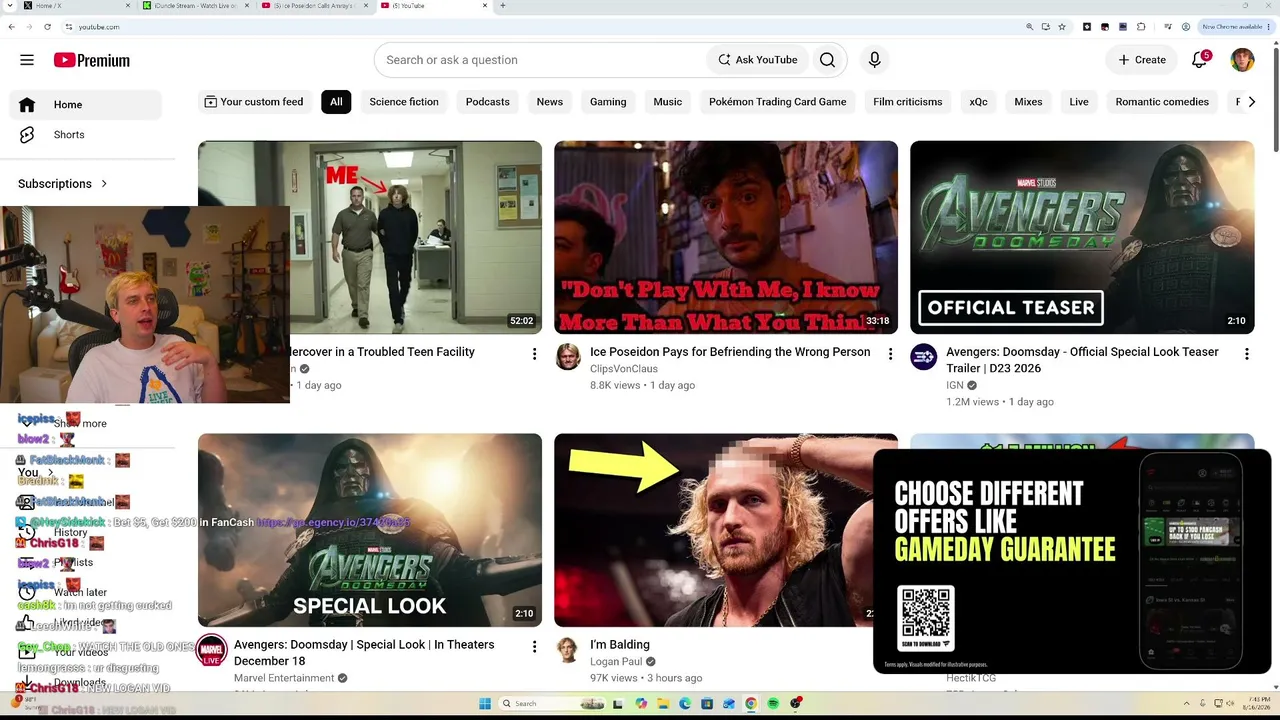Focus the YouTube search field
The width and height of the screenshot is (1280, 720).
pyautogui.click(x=540, y=60)
